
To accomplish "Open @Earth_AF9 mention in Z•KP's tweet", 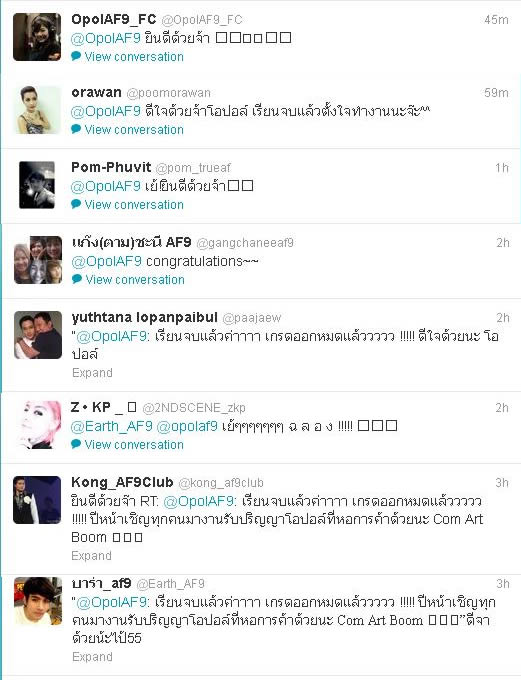I will click(111, 426).
